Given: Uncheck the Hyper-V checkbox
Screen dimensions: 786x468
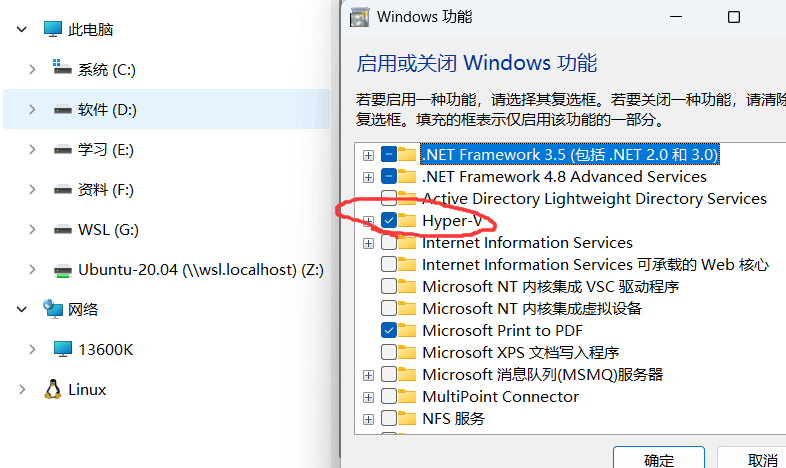Looking at the screenshot, I should (389, 220).
